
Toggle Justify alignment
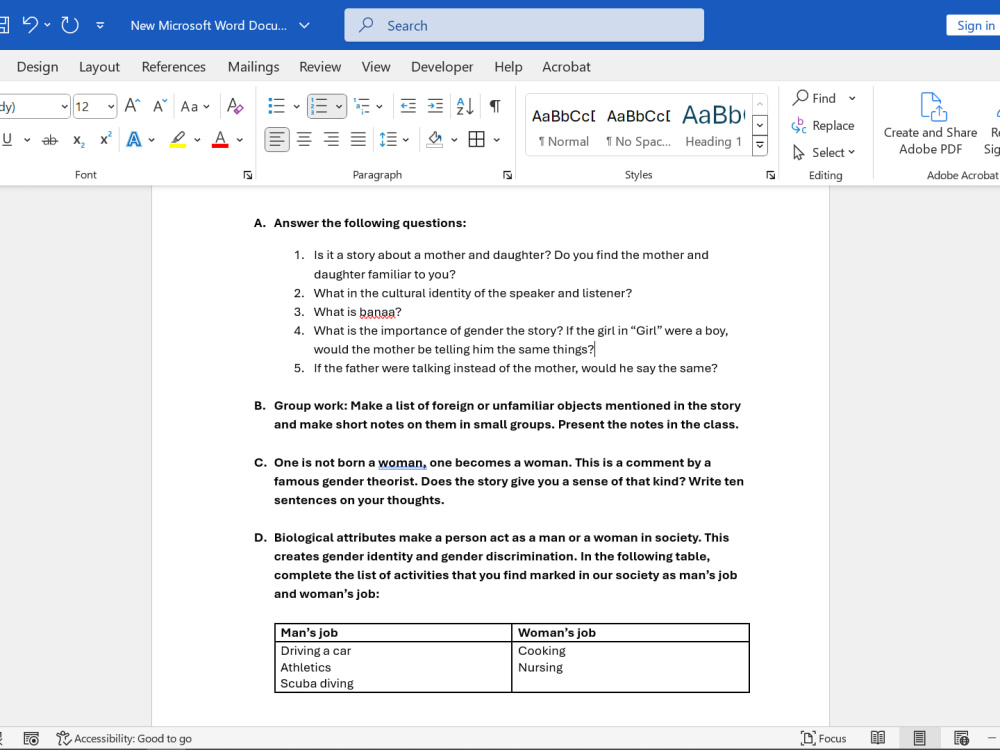click(x=358, y=139)
